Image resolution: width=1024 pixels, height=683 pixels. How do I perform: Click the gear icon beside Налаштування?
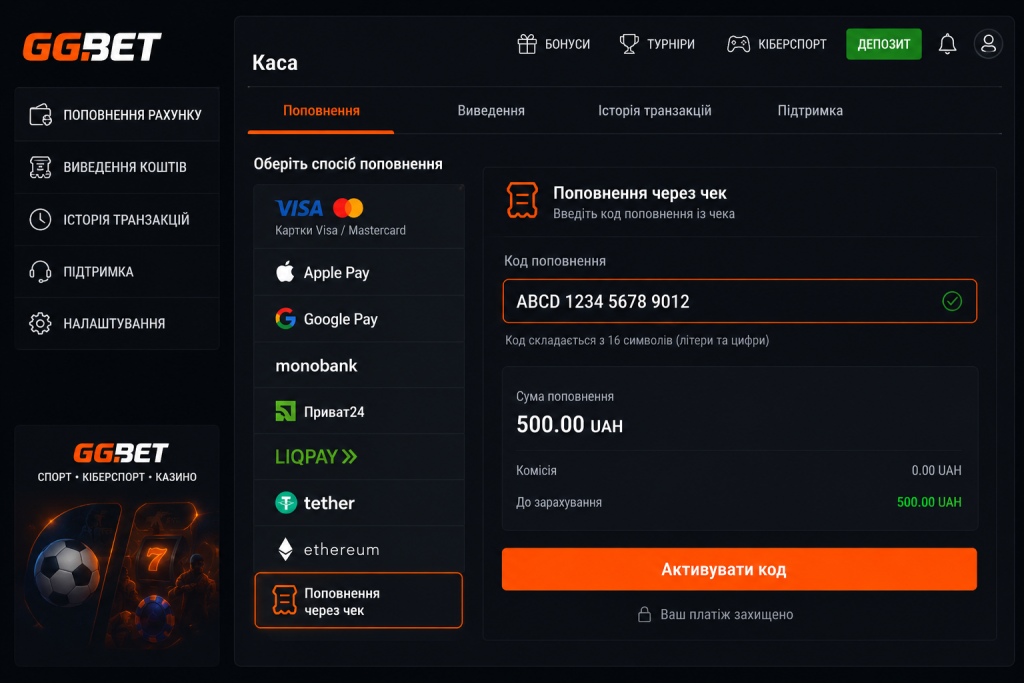pos(40,323)
